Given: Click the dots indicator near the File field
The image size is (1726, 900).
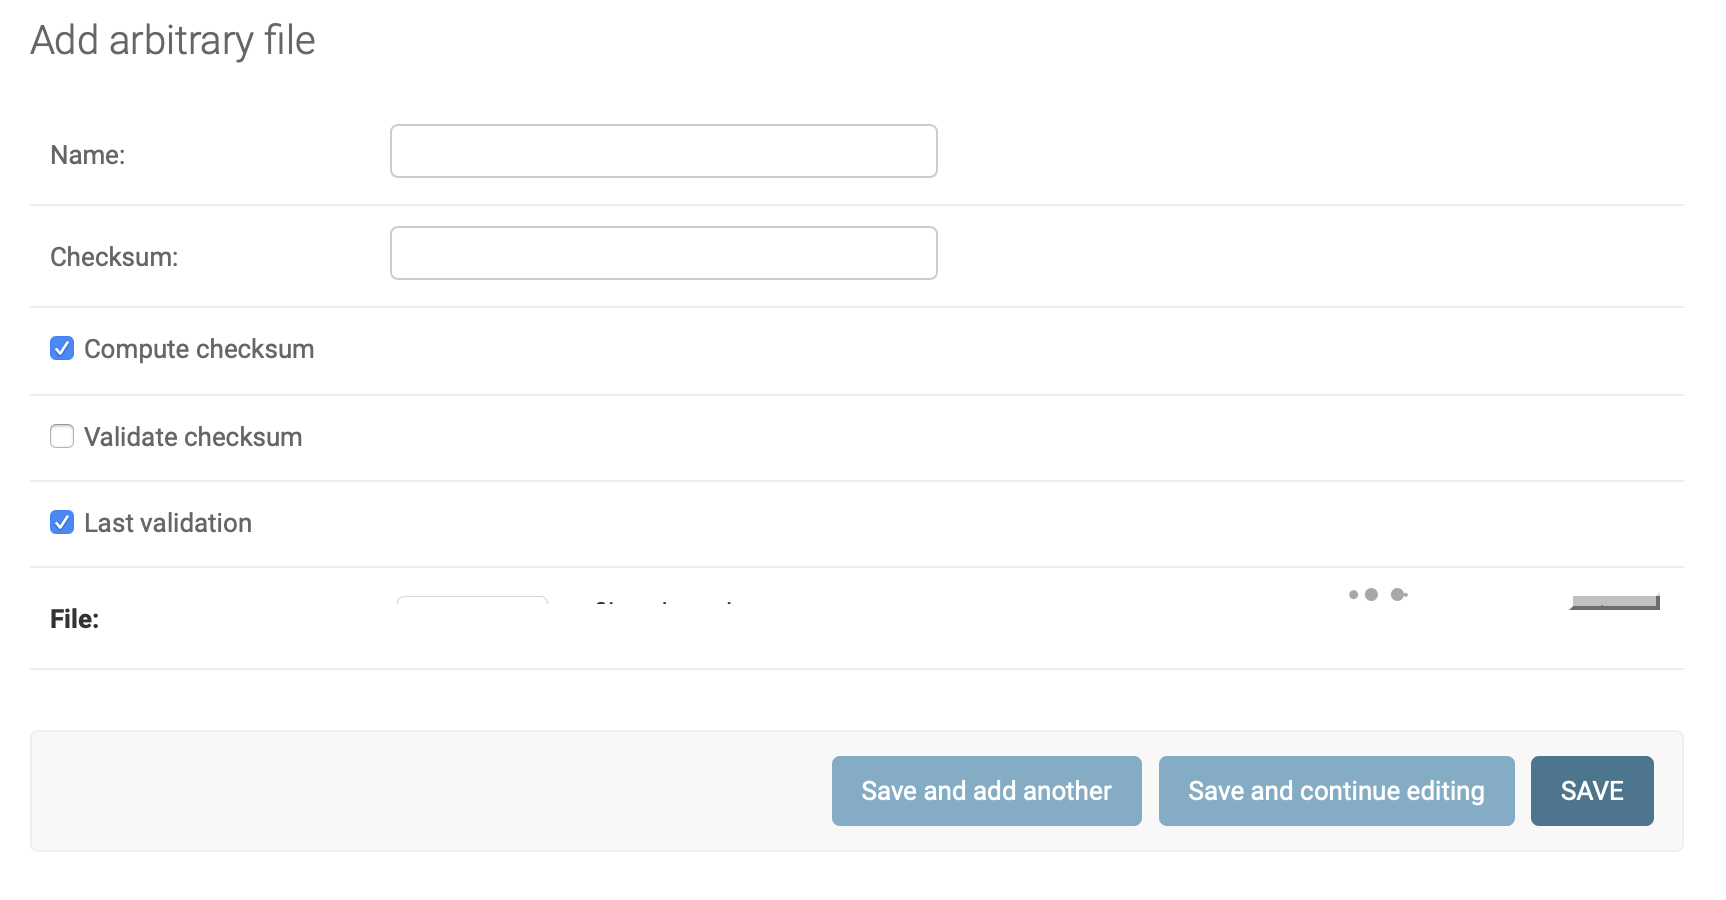Looking at the screenshot, I should 1377,593.
